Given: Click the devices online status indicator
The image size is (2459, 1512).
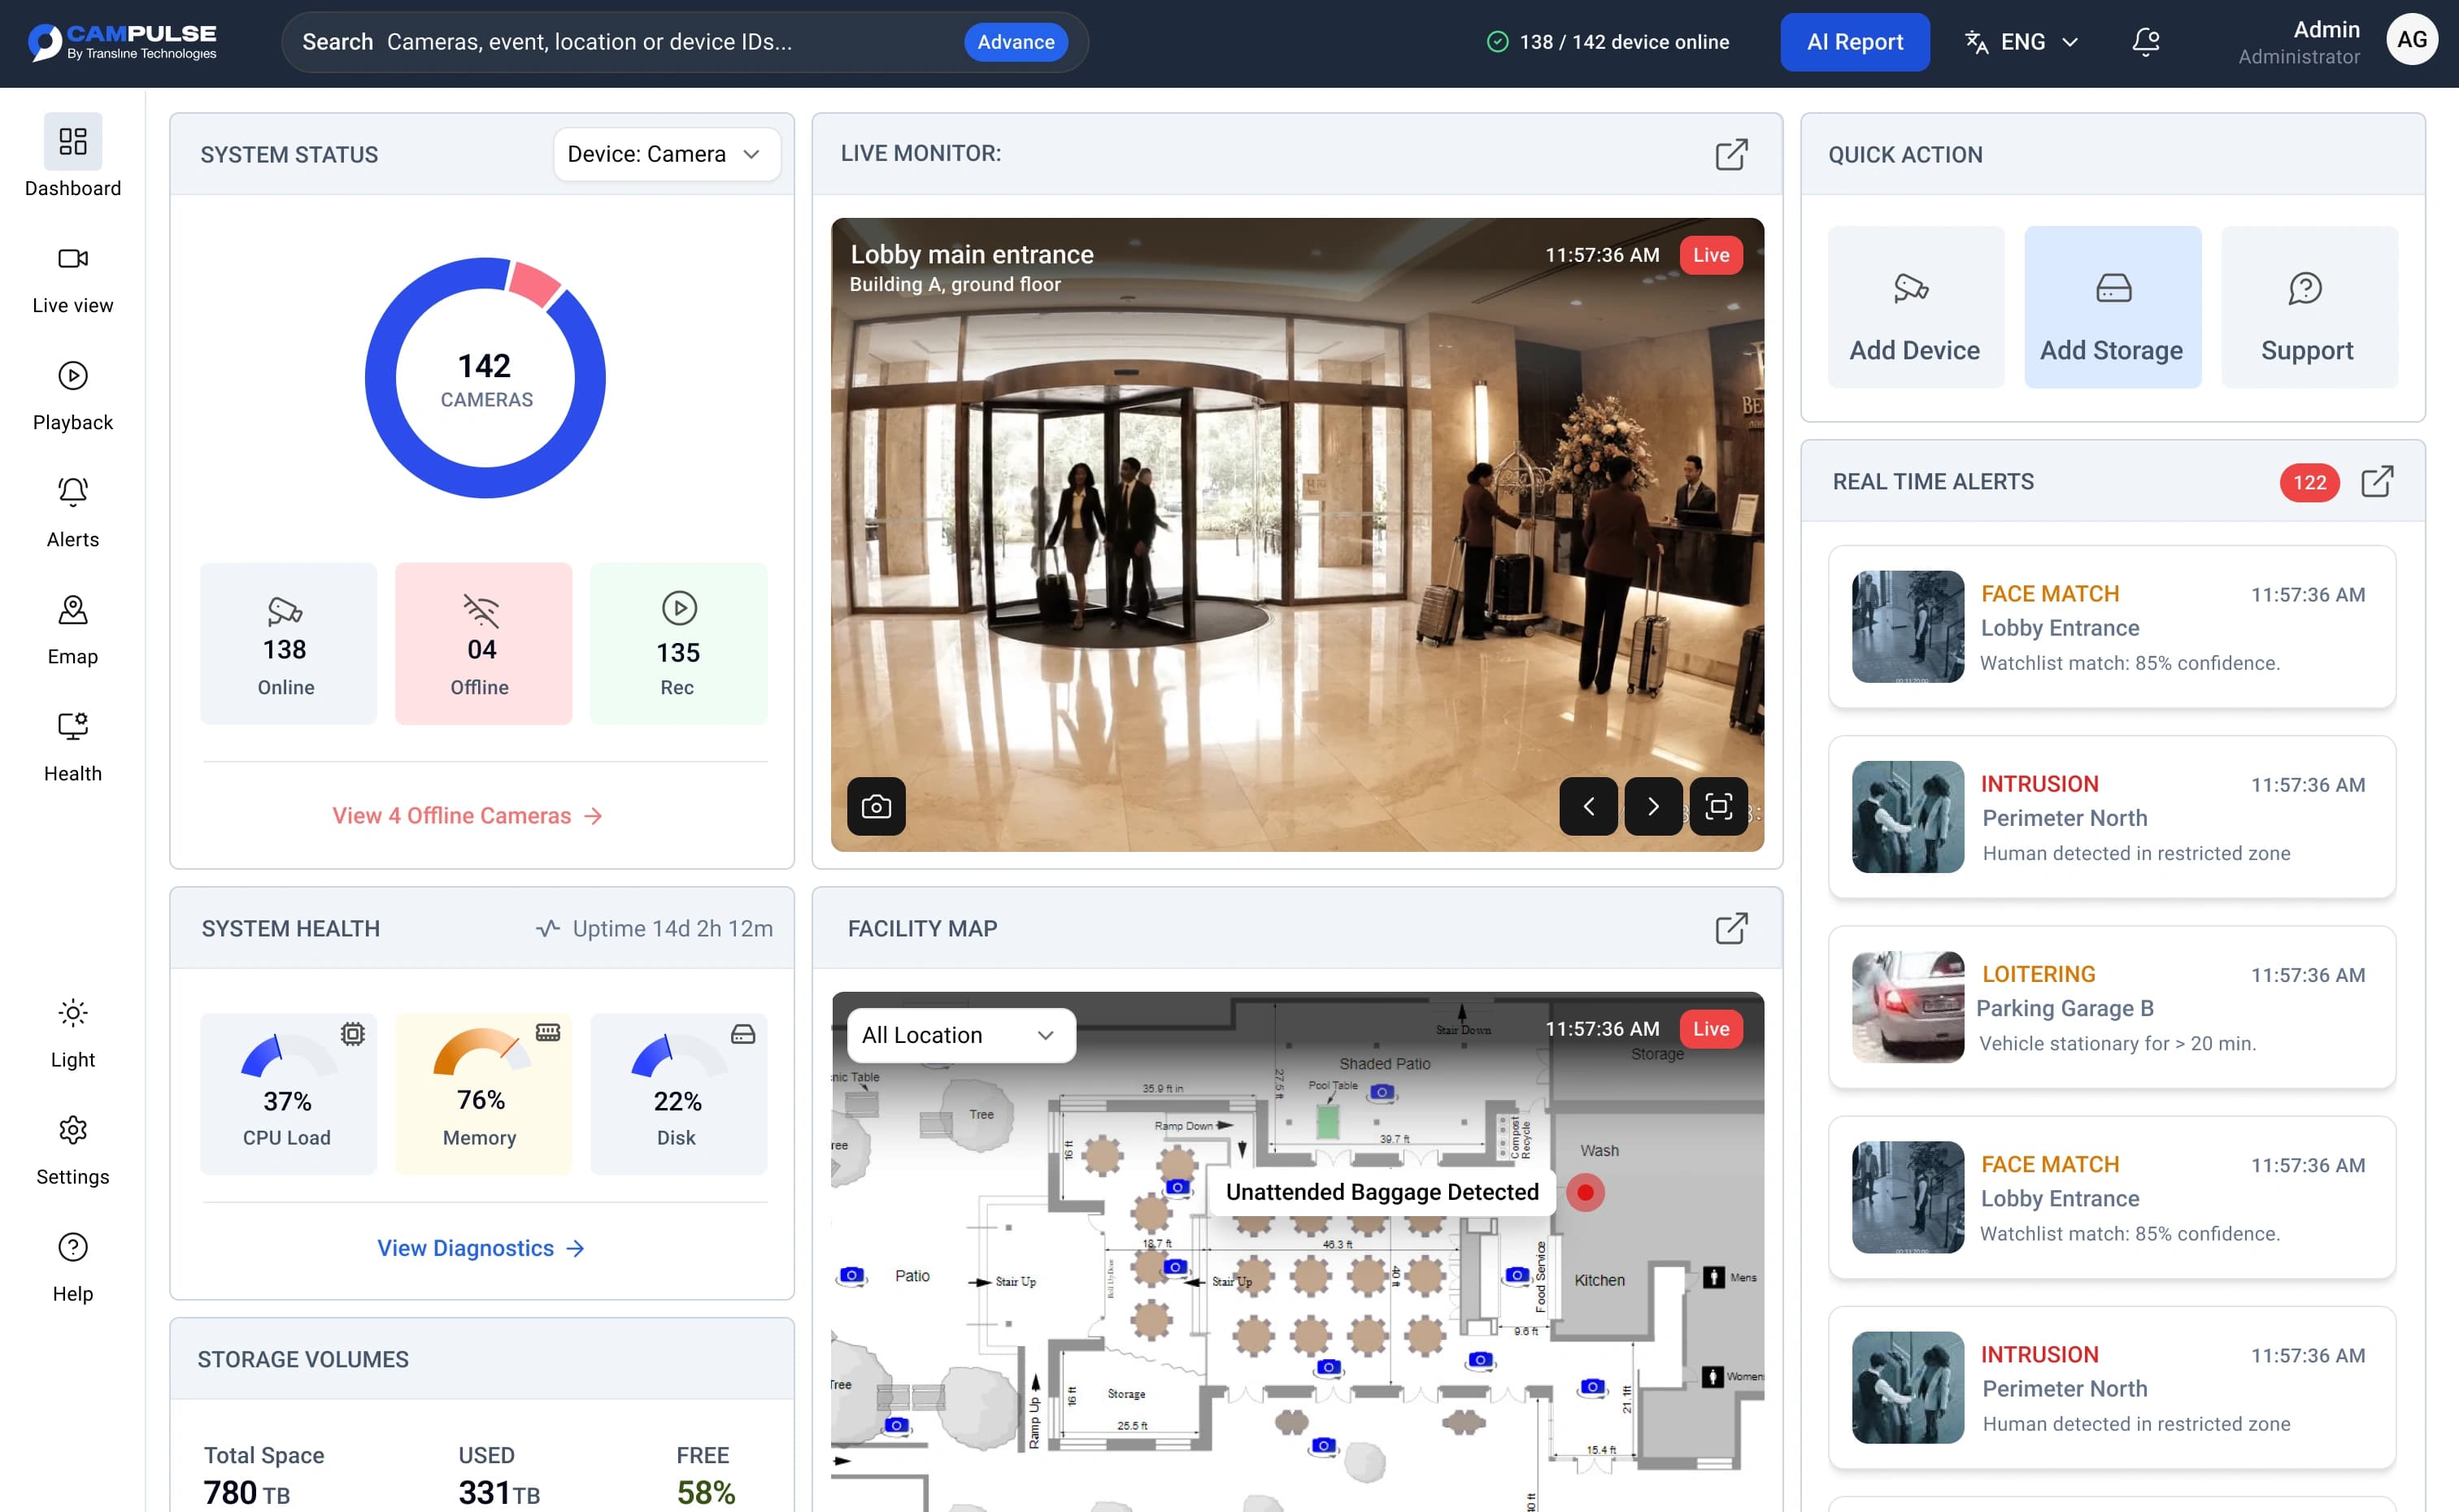Looking at the screenshot, I should pos(1608,42).
